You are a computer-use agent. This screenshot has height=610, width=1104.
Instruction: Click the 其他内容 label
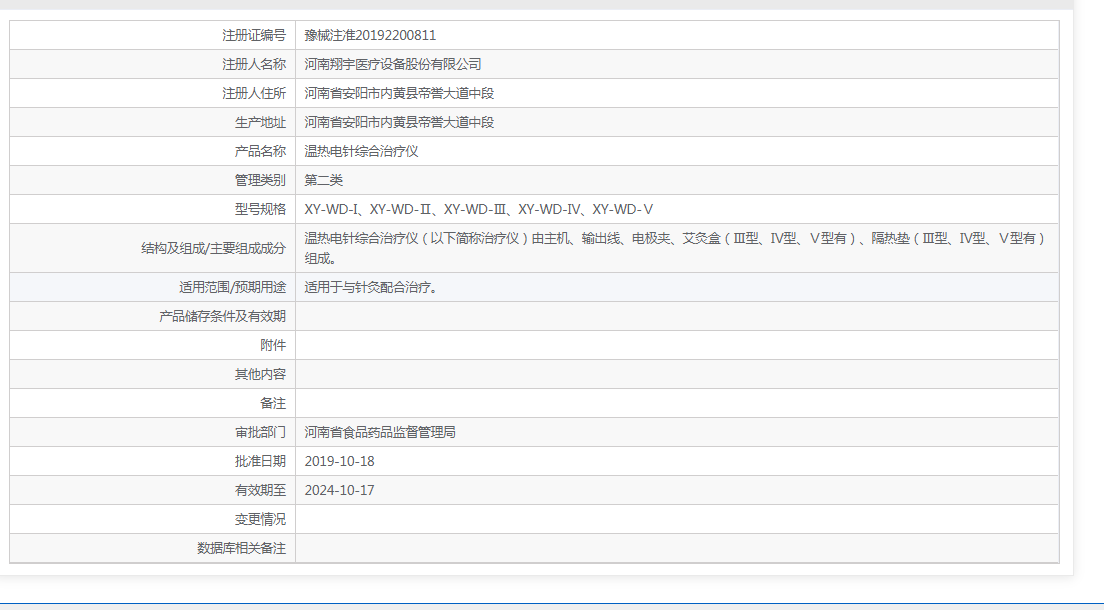(x=261, y=374)
